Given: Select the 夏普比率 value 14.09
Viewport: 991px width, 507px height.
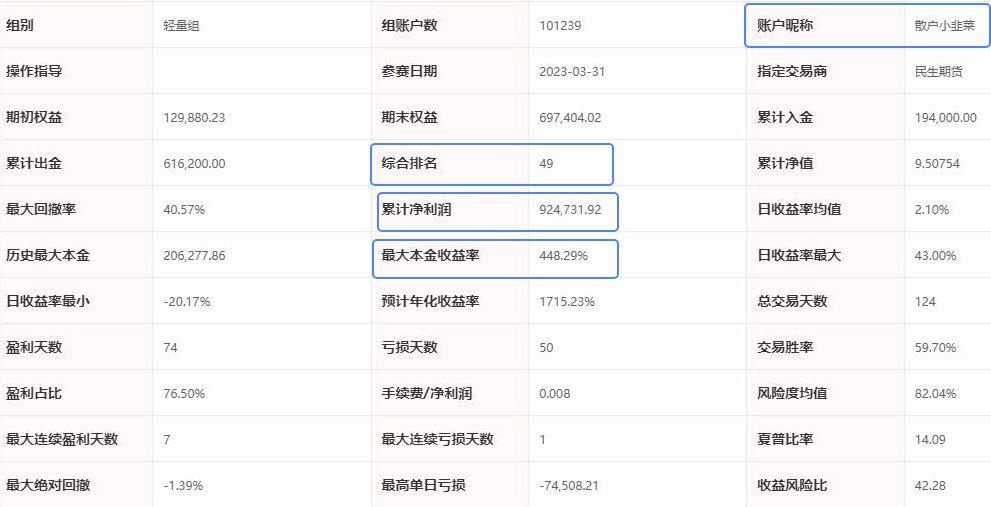Looking at the screenshot, I should pyautogui.click(x=930, y=439).
